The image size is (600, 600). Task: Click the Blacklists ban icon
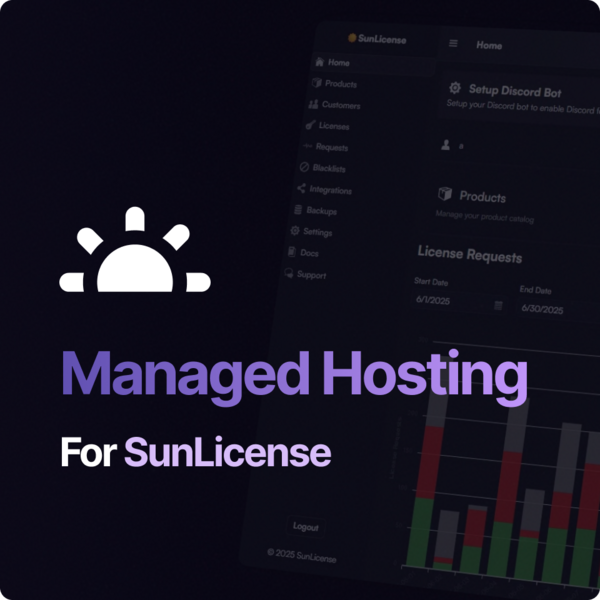[x=304, y=167]
